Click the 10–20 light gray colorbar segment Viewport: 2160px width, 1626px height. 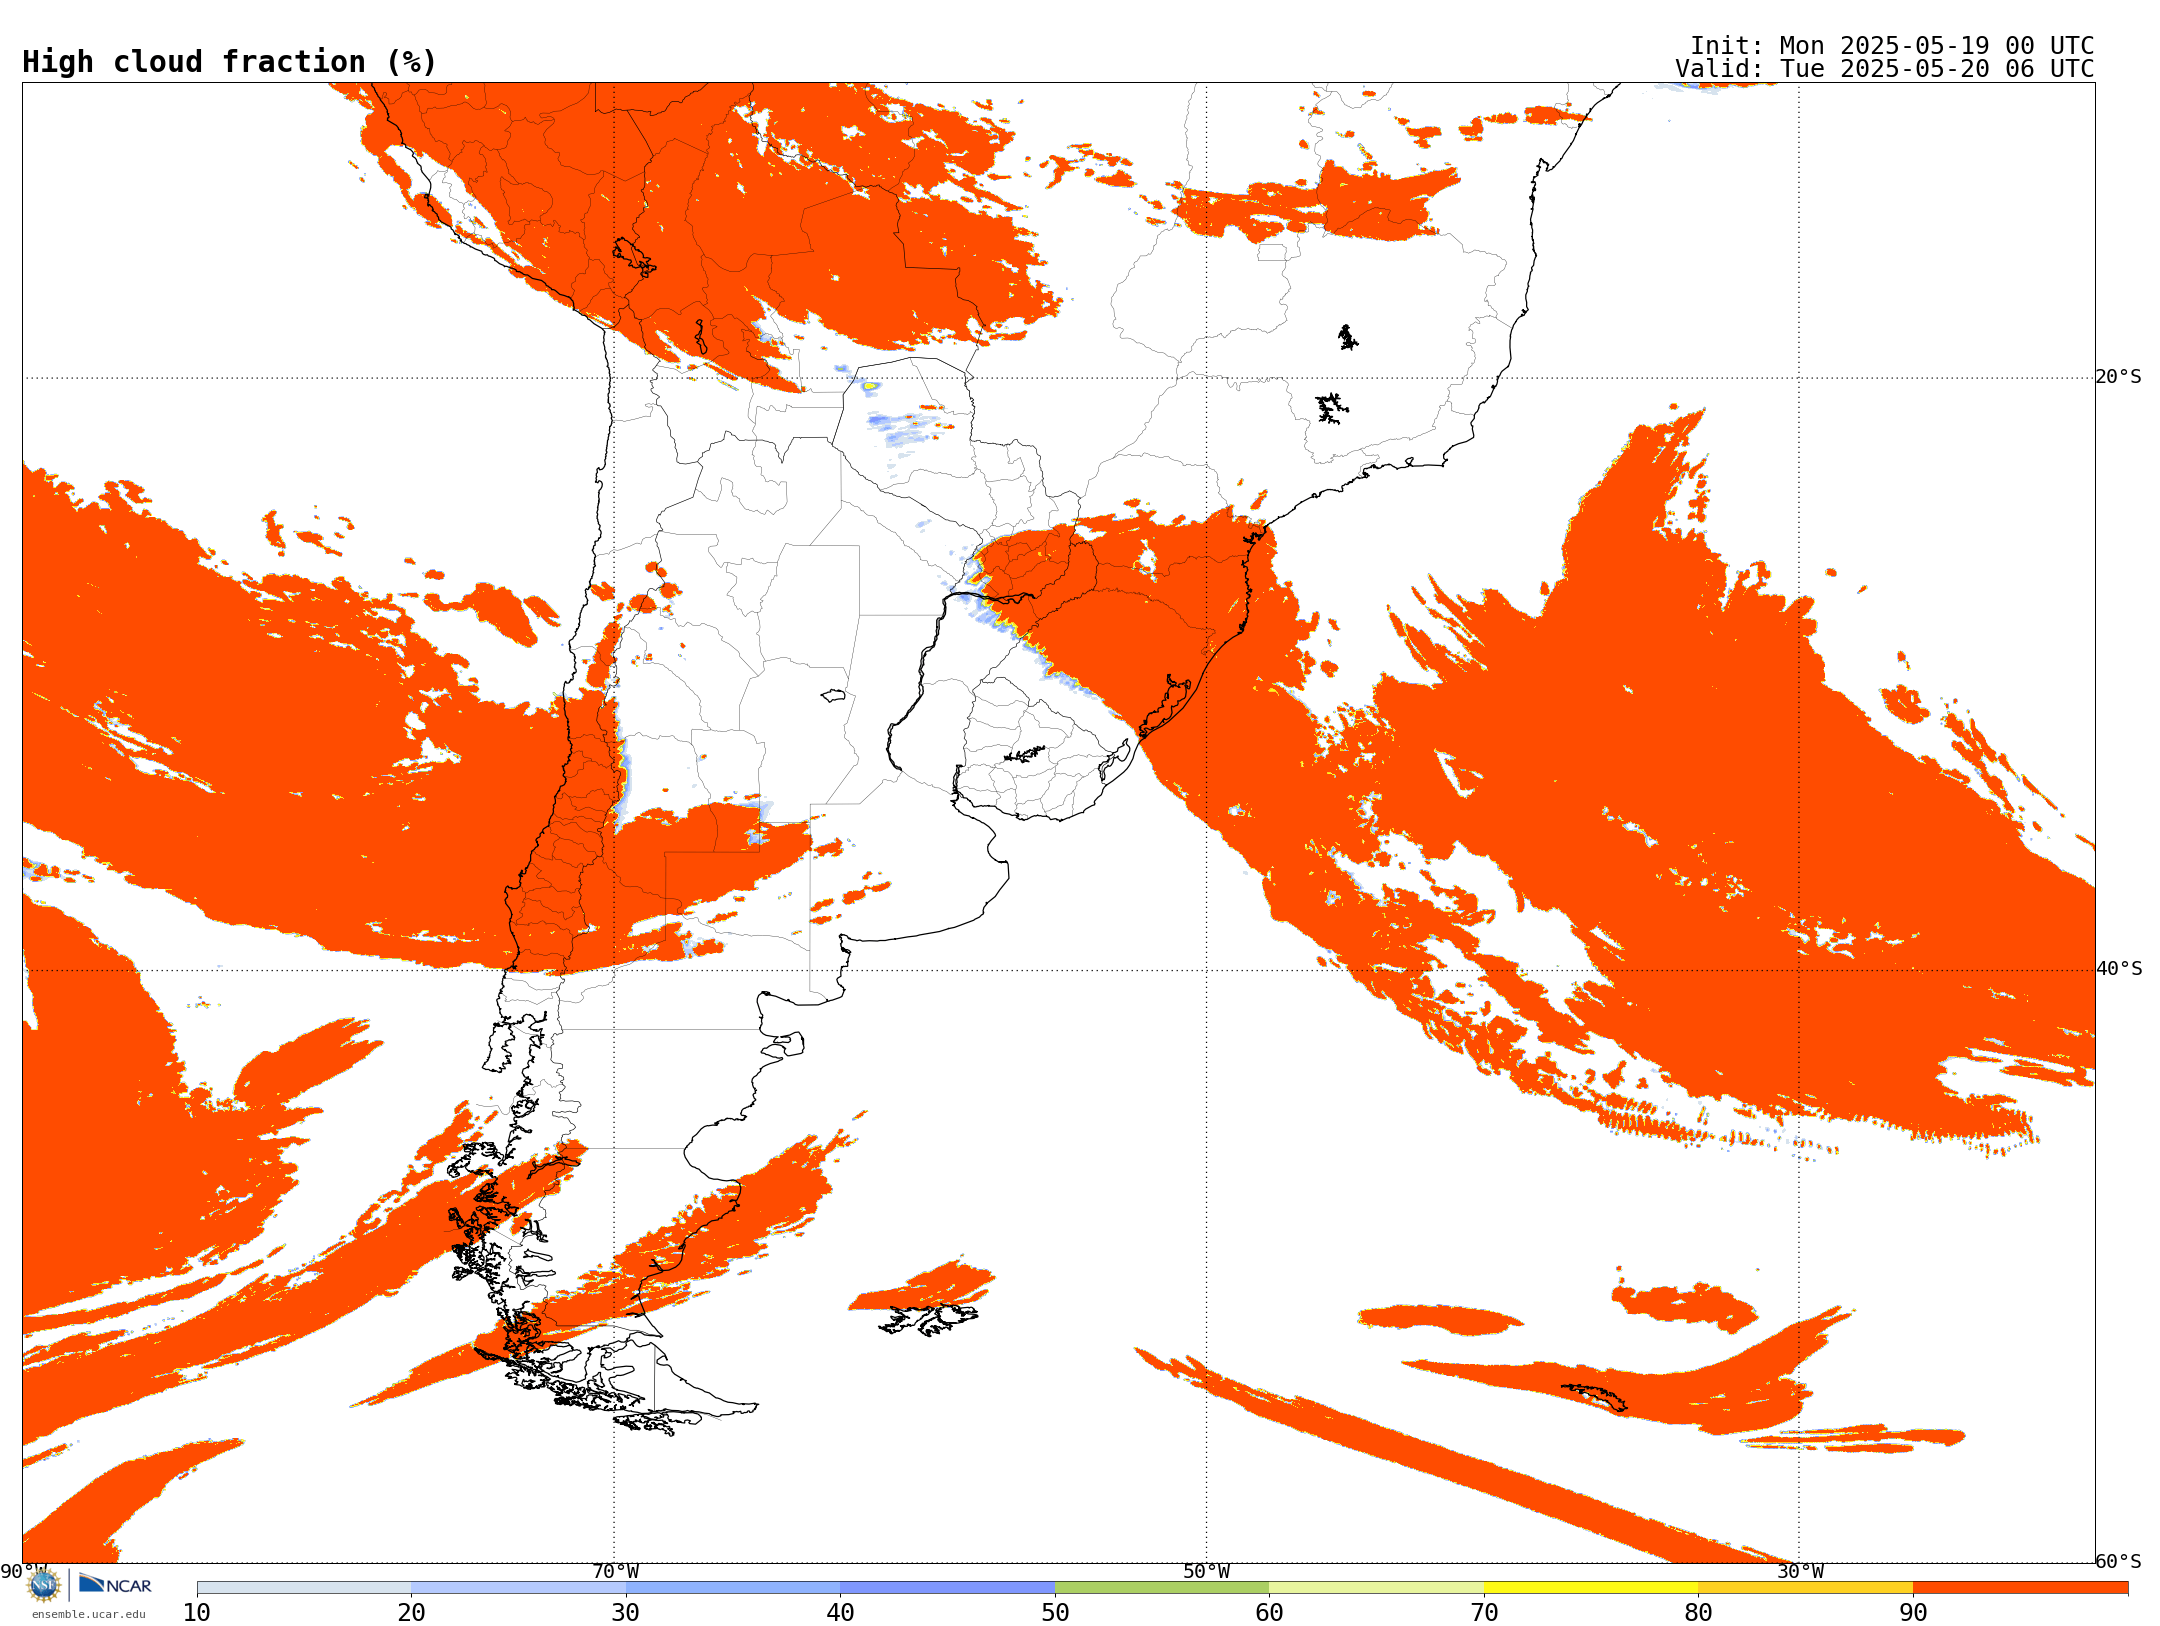tap(304, 1587)
